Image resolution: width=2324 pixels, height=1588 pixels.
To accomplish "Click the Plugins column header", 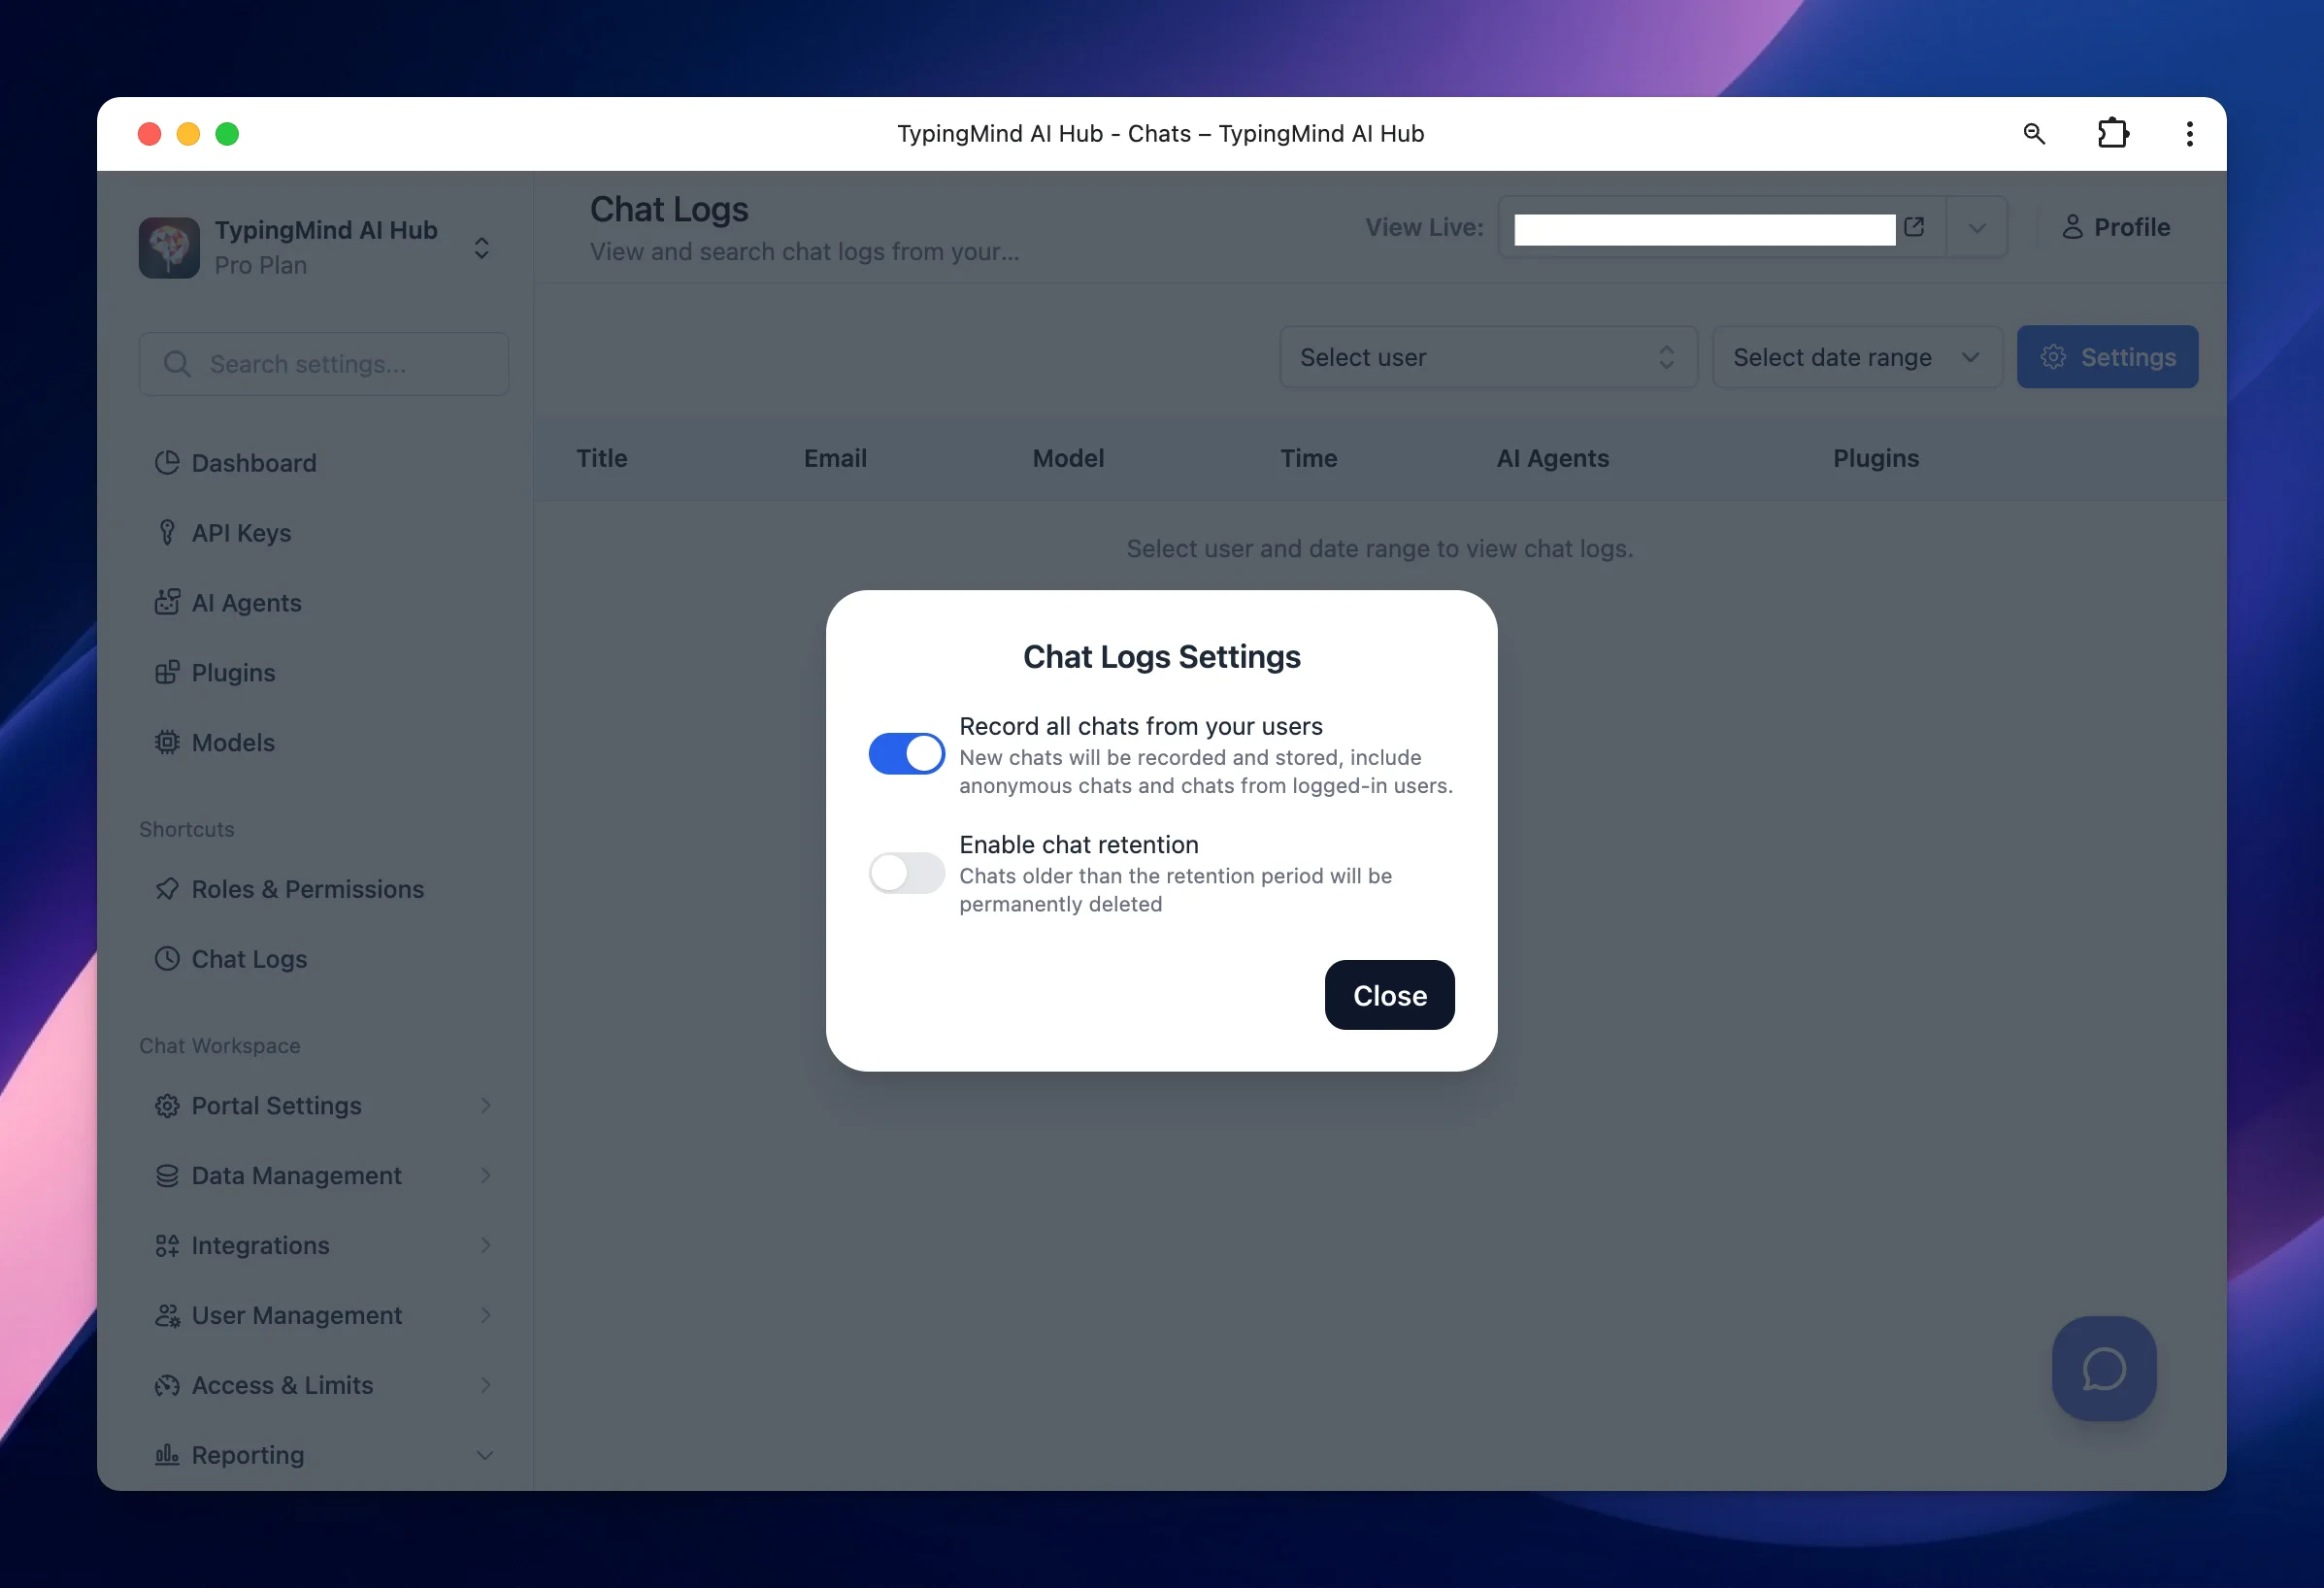I will click(x=1876, y=458).
